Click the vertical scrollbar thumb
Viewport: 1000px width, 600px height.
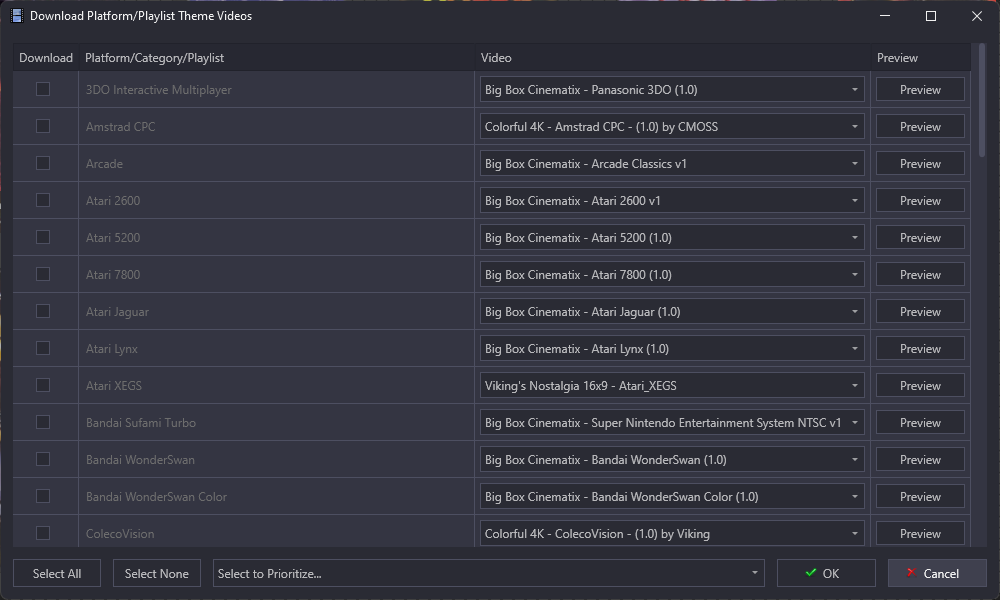(x=982, y=101)
